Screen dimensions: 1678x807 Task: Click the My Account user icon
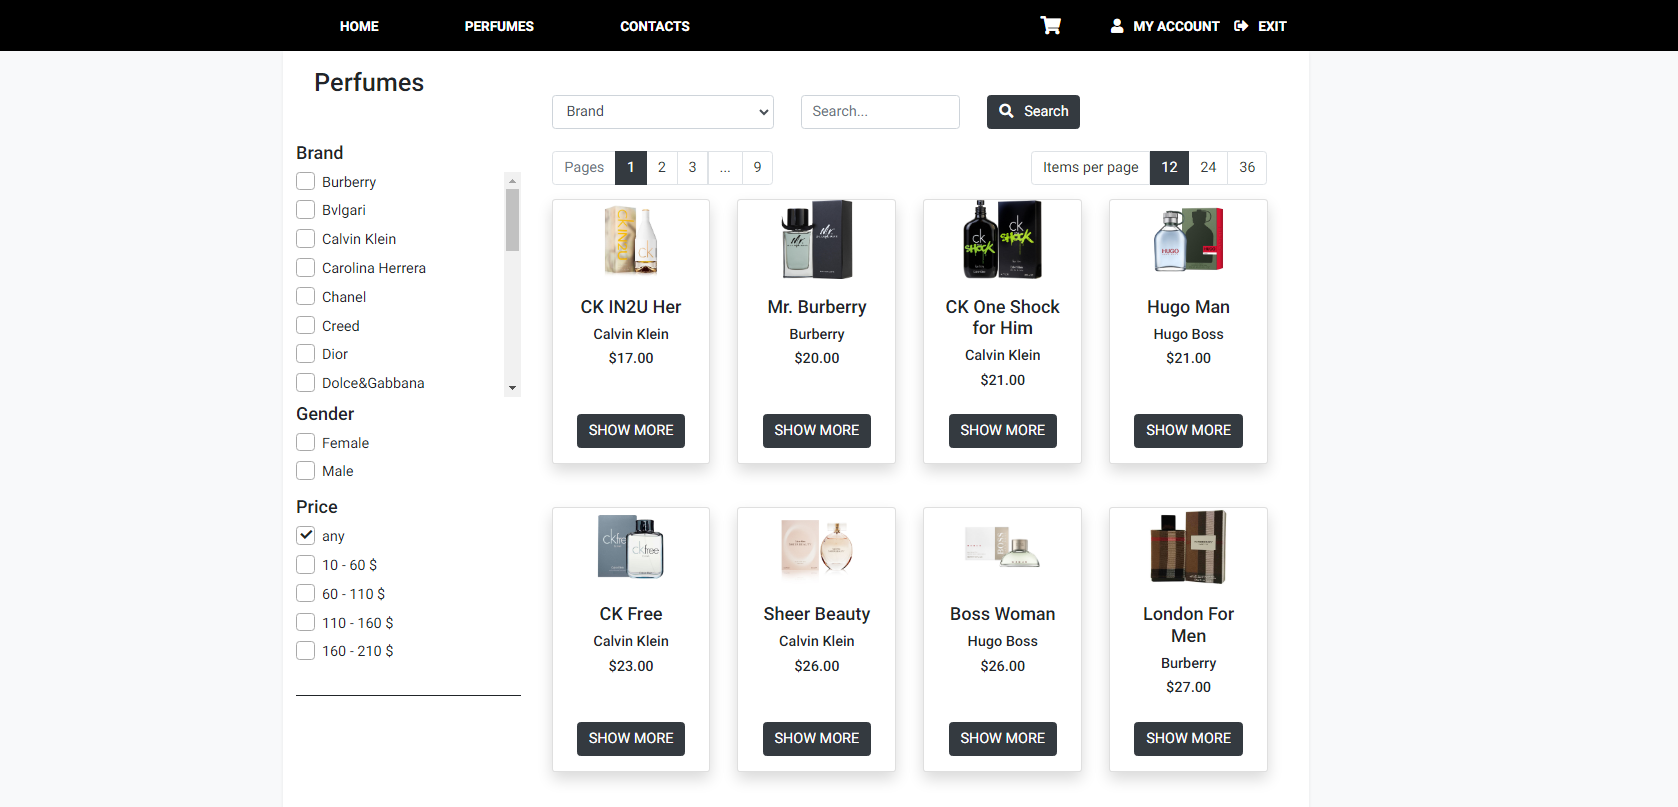1117,26
